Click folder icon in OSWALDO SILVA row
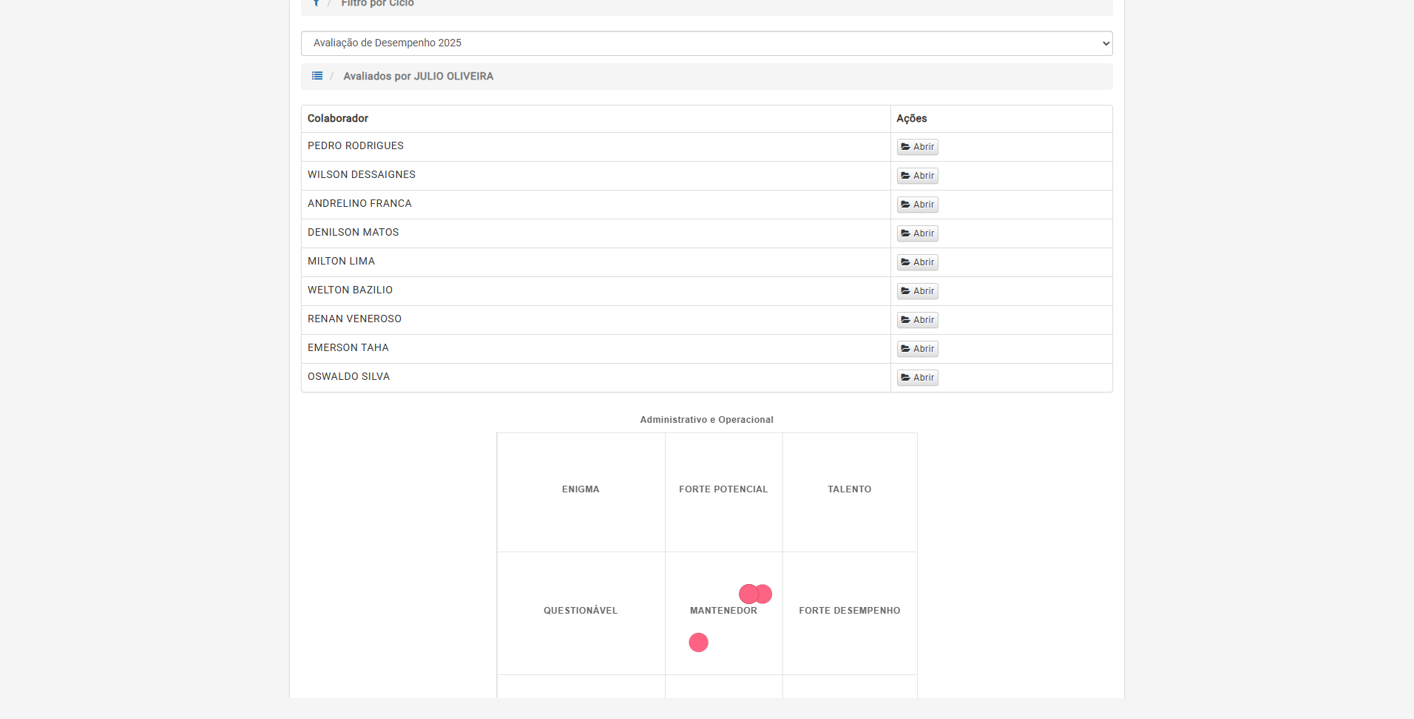 [x=906, y=378]
